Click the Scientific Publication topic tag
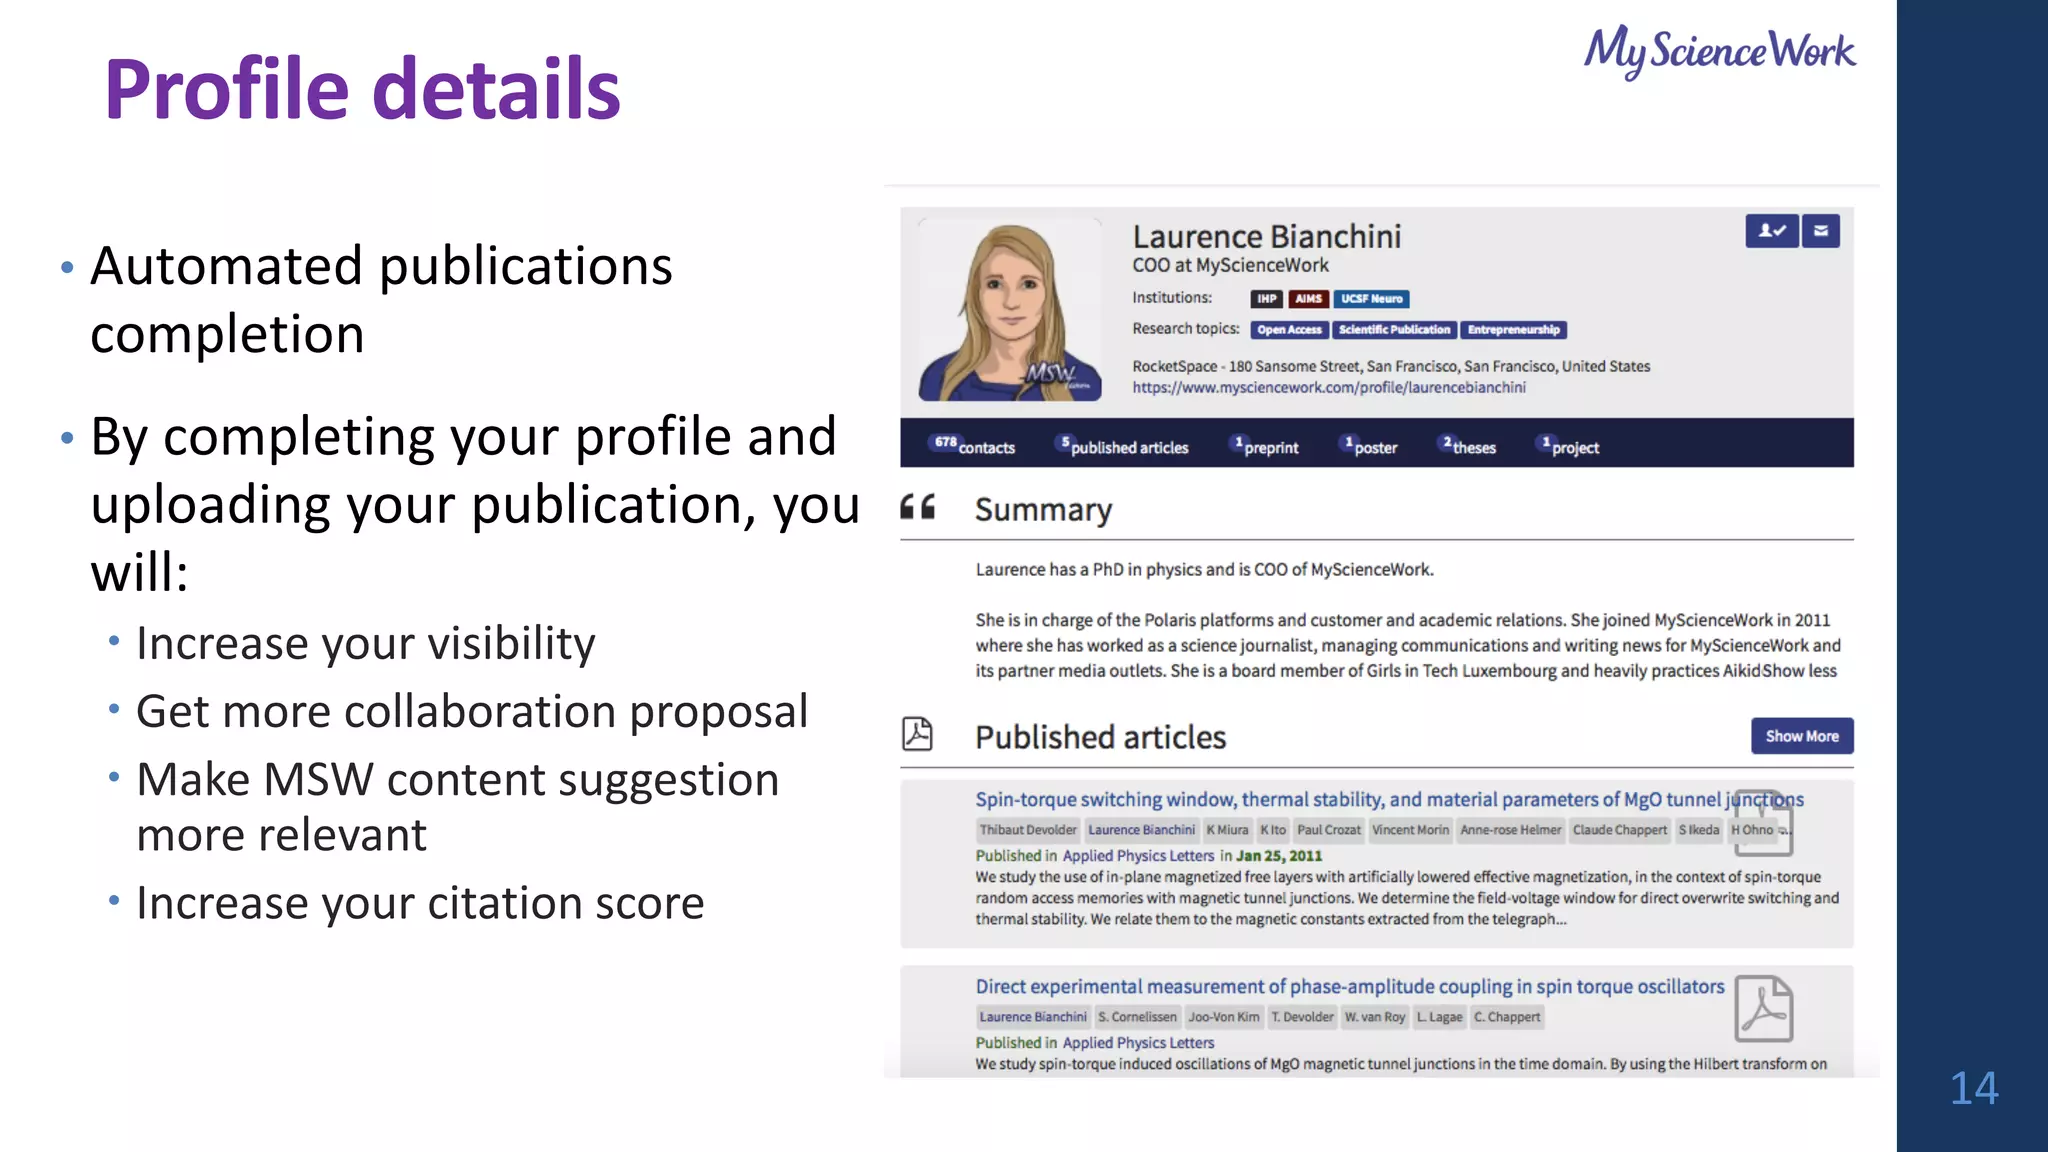This screenshot has height=1152, width=2048. [1394, 330]
